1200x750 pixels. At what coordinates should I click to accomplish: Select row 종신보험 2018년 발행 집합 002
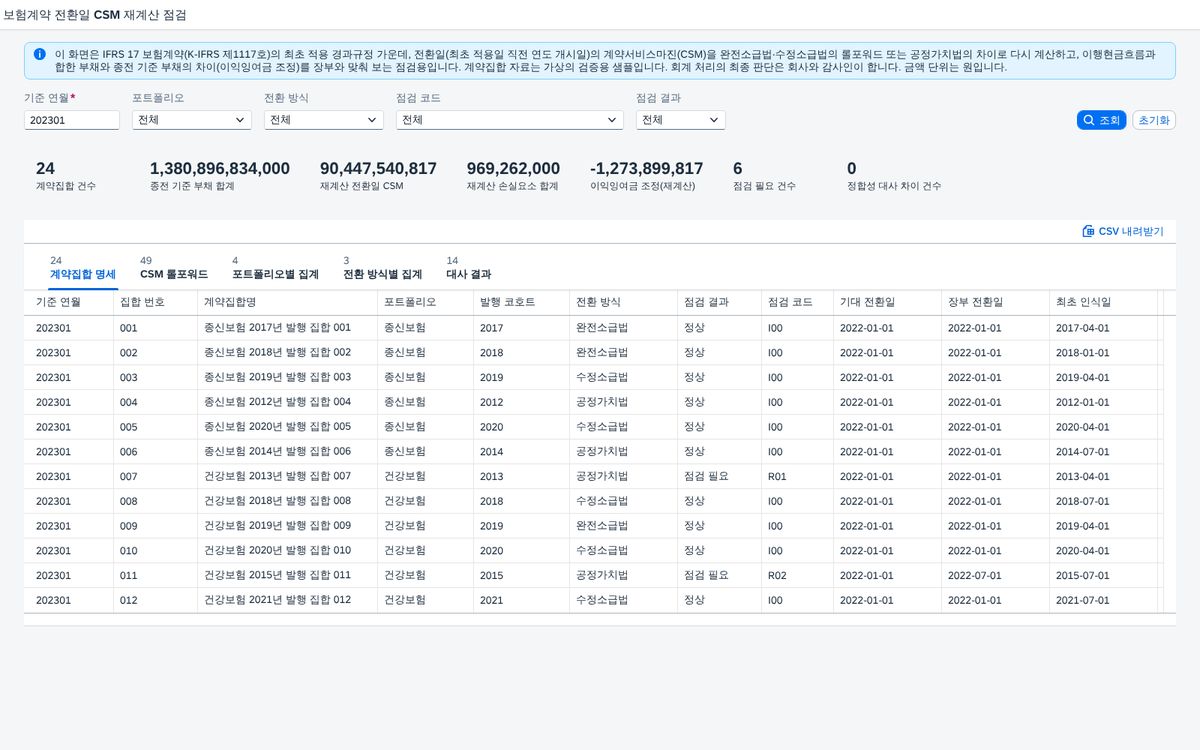coord(596,352)
